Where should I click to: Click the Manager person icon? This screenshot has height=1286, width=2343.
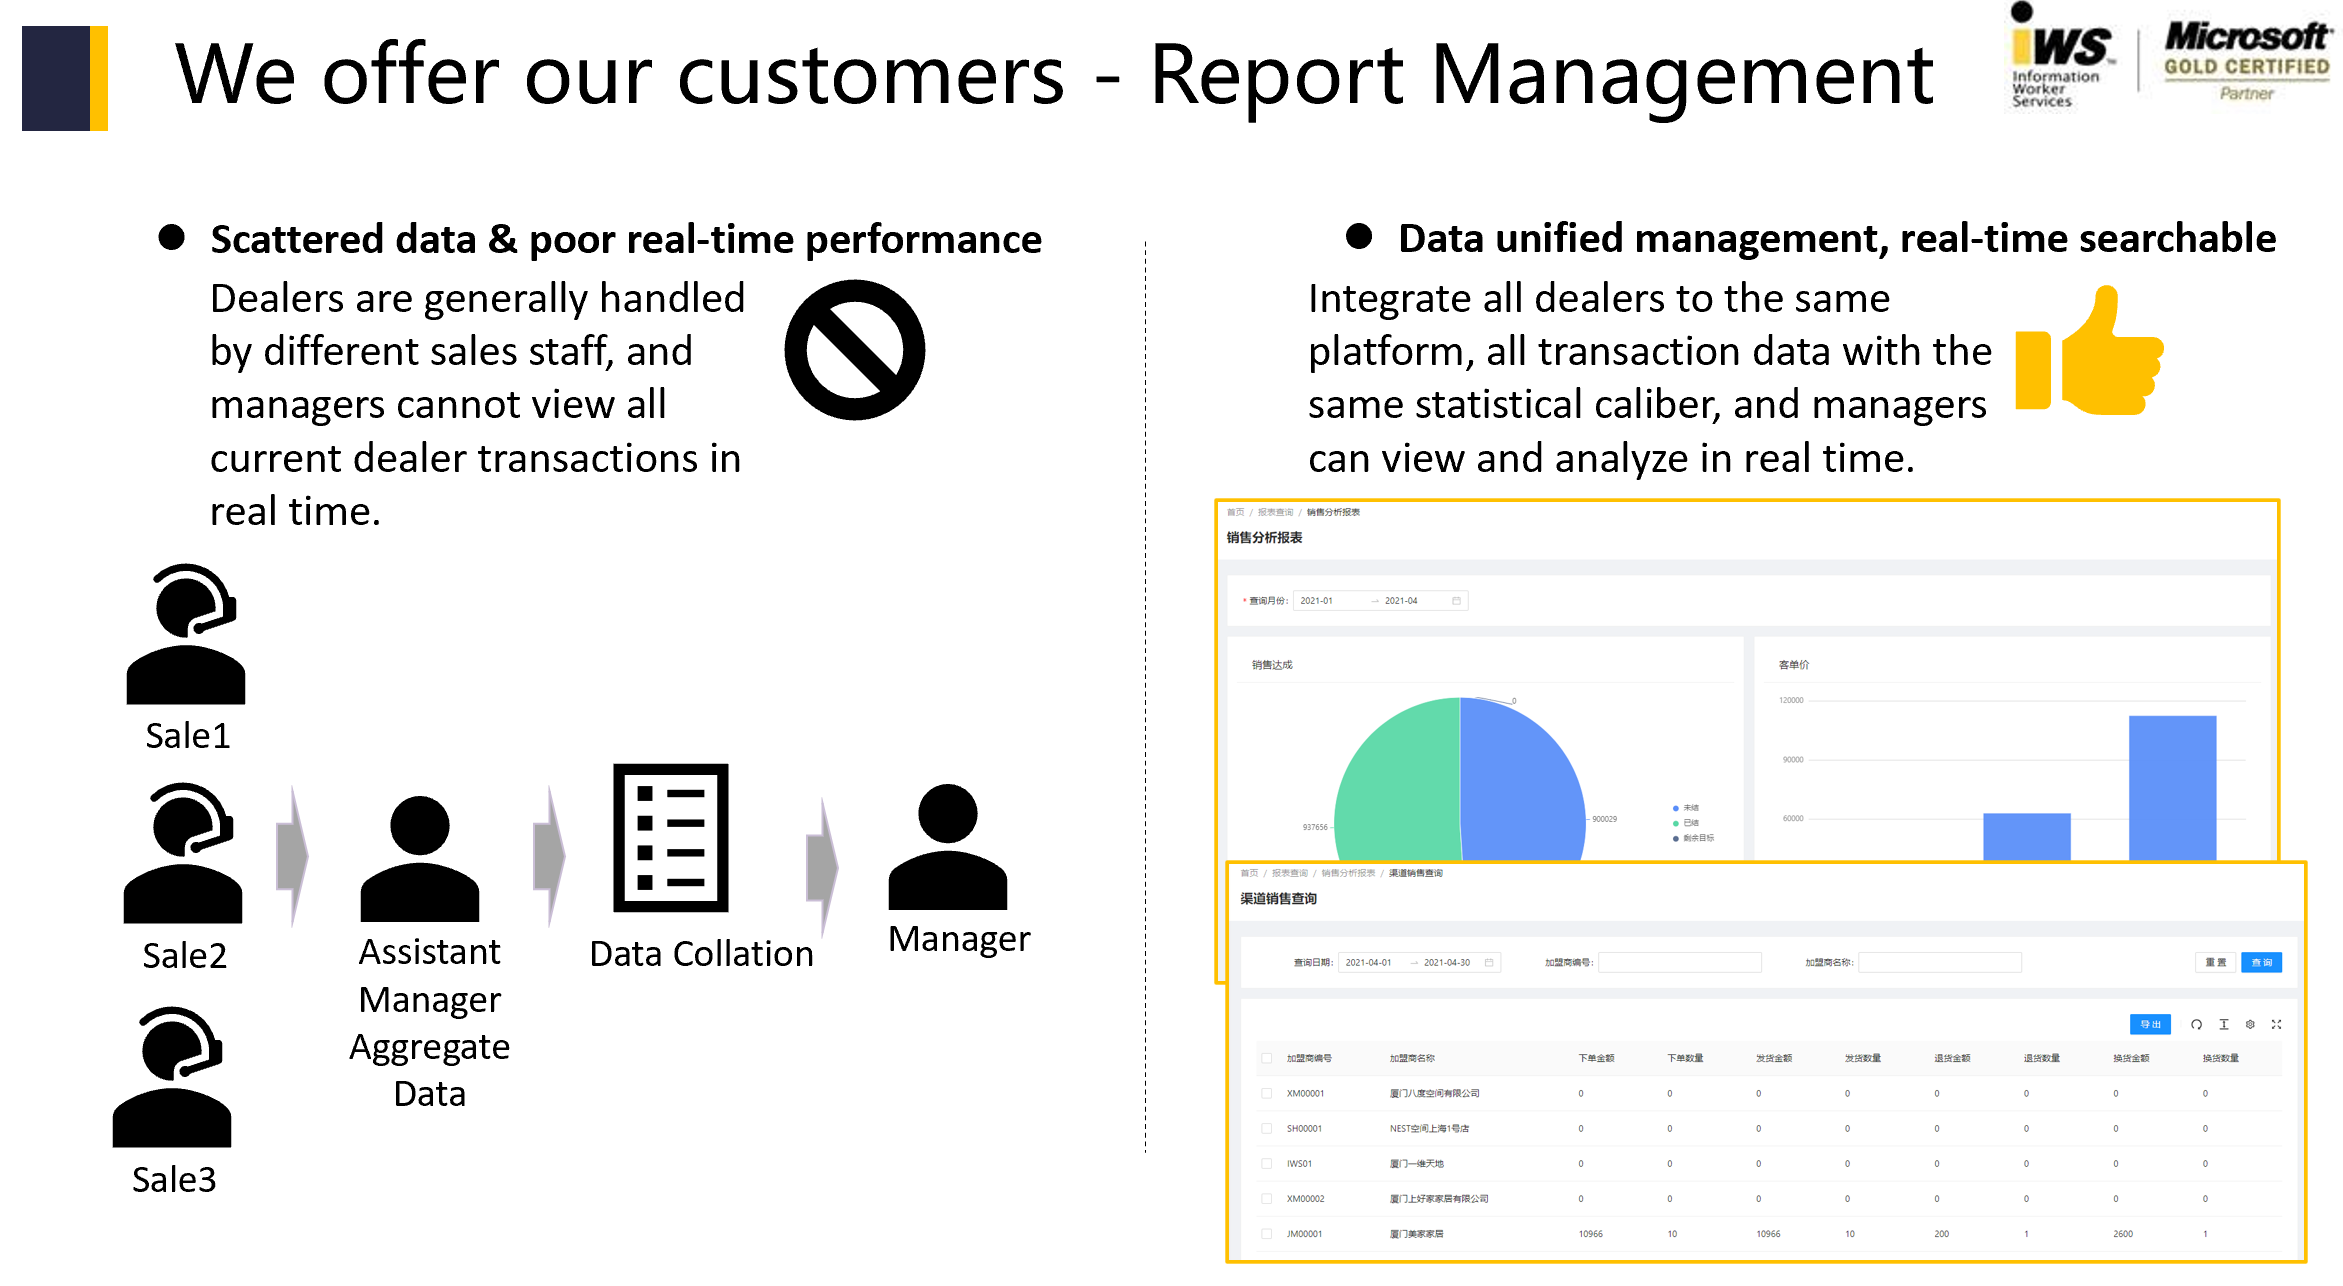pyautogui.click(x=948, y=847)
